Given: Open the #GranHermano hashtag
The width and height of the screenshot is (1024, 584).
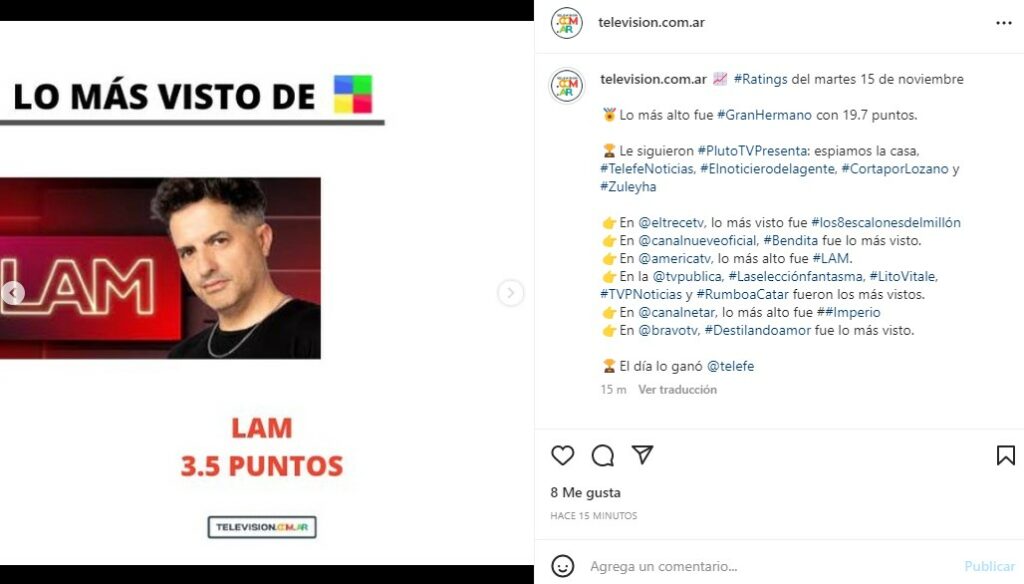Looking at the screenshot, I should [x=764, y=115].
